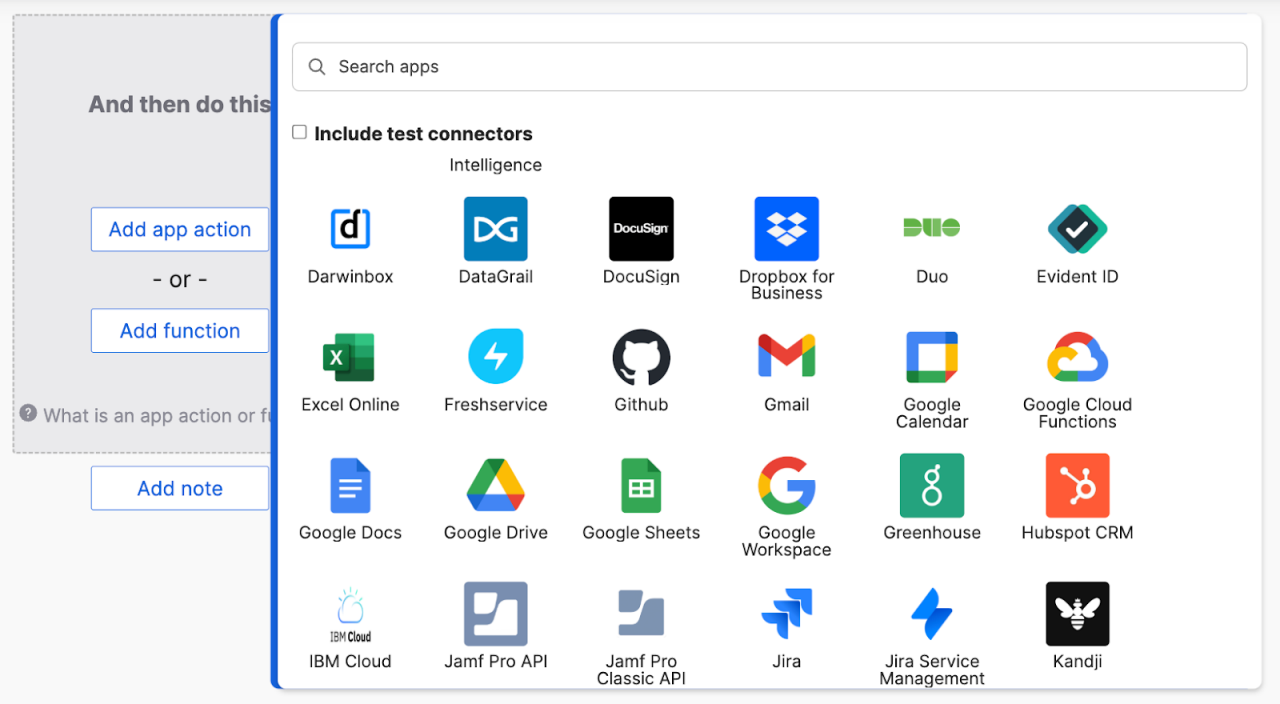Image resolution: width=1280 pixels, height=704 pixels.
Task: Select the Dropbox for Business icon
Action: click(x=786, y=228)
